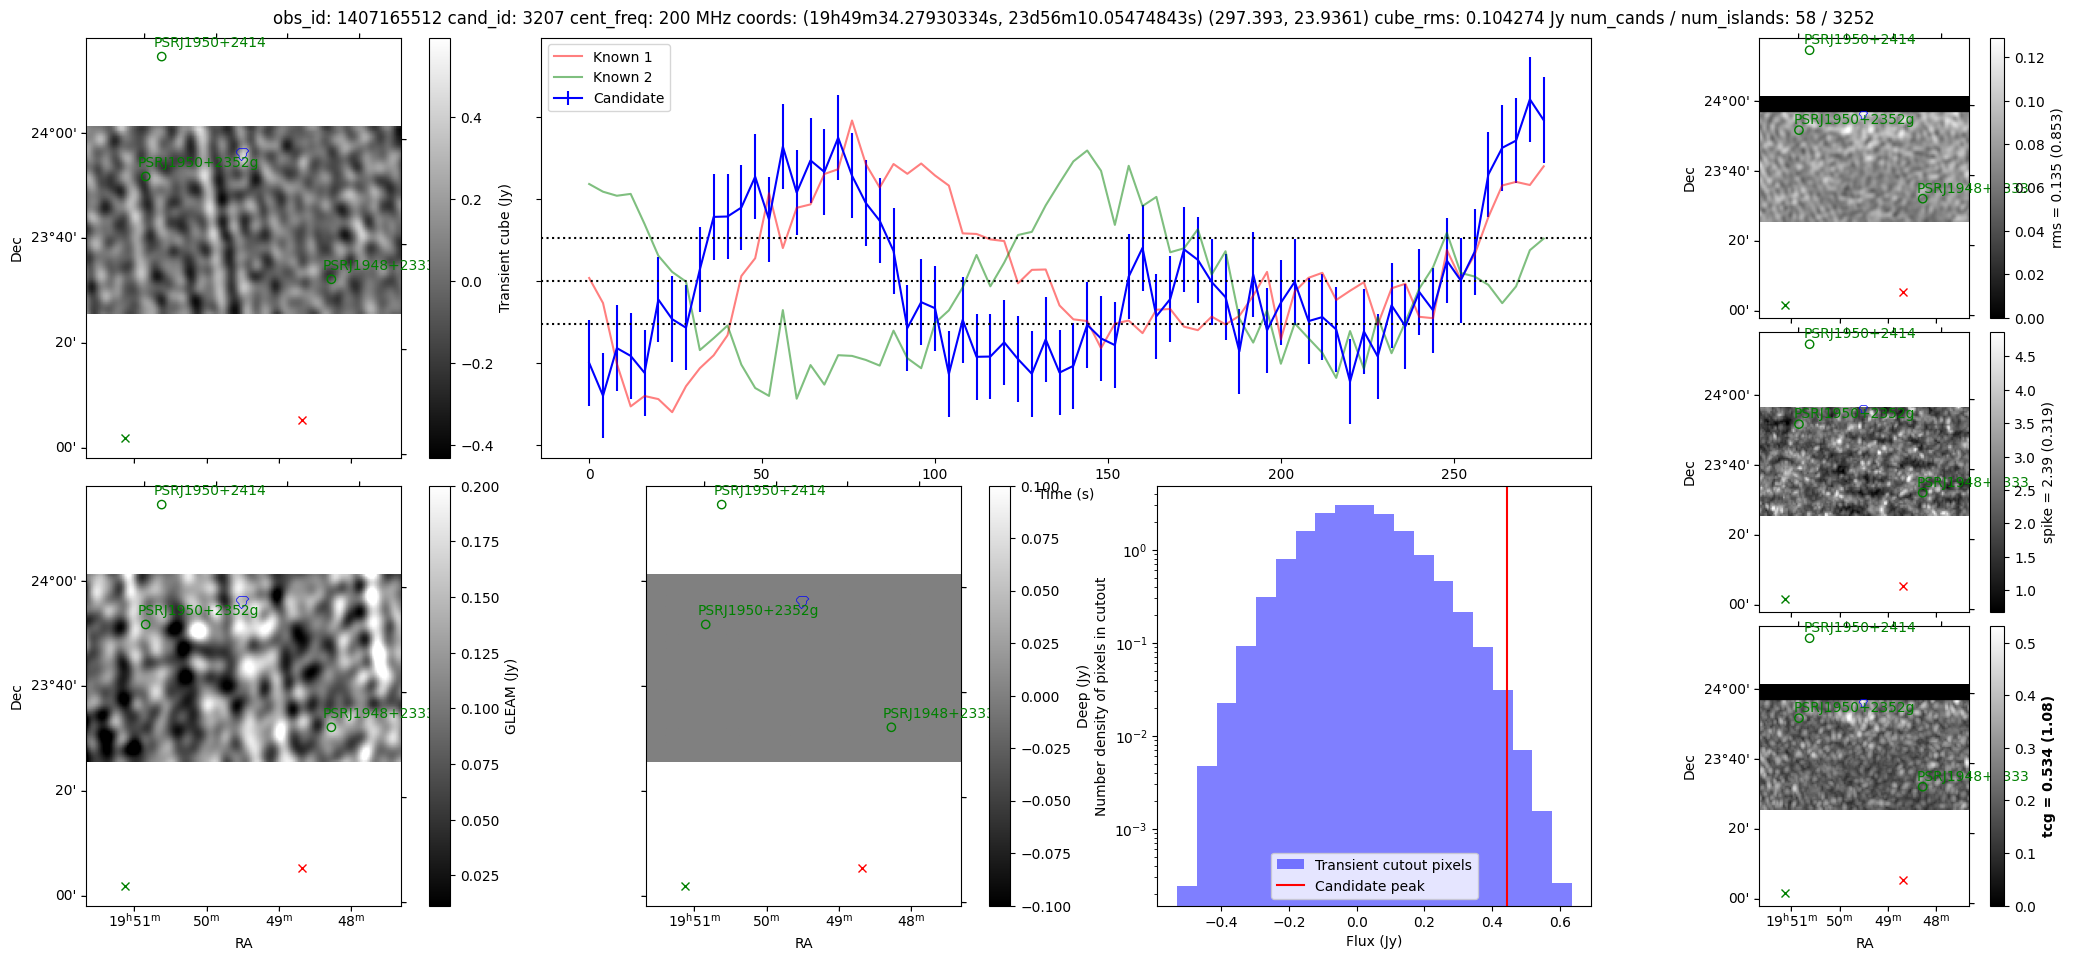Select the Candidate entry in the light curve legend
This screenshot has width=2074, height=960.
pos(627,98)
